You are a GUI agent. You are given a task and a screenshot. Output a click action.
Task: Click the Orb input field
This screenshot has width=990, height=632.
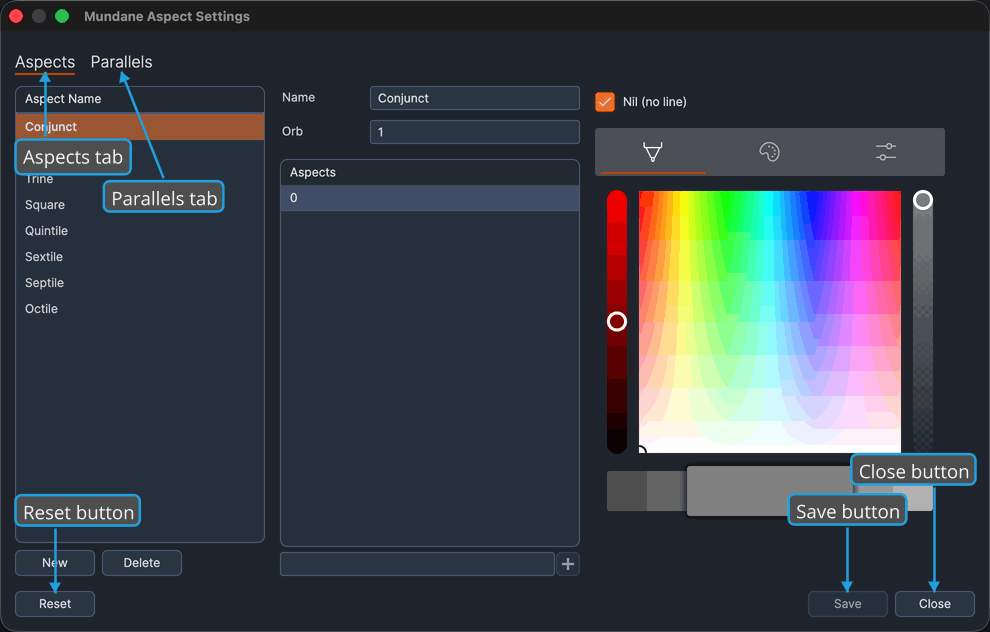point(474,132)
